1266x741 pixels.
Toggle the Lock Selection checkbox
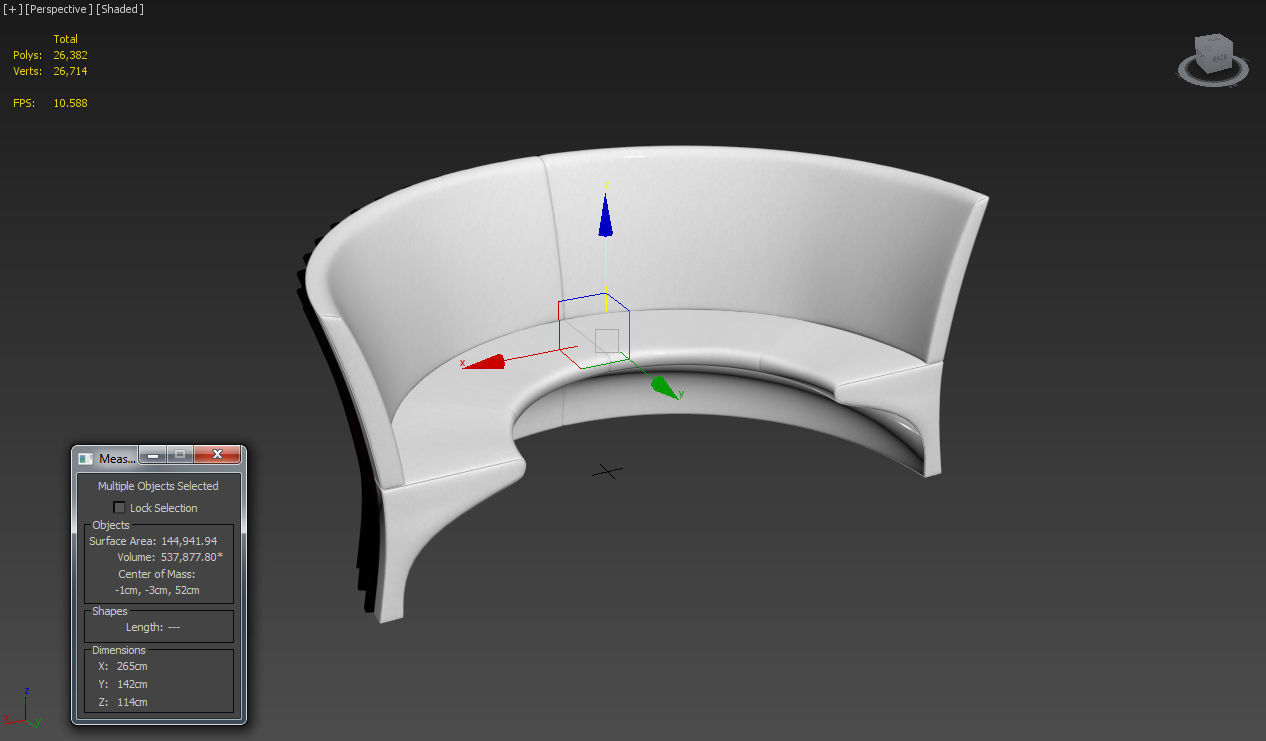click(120, 508)
